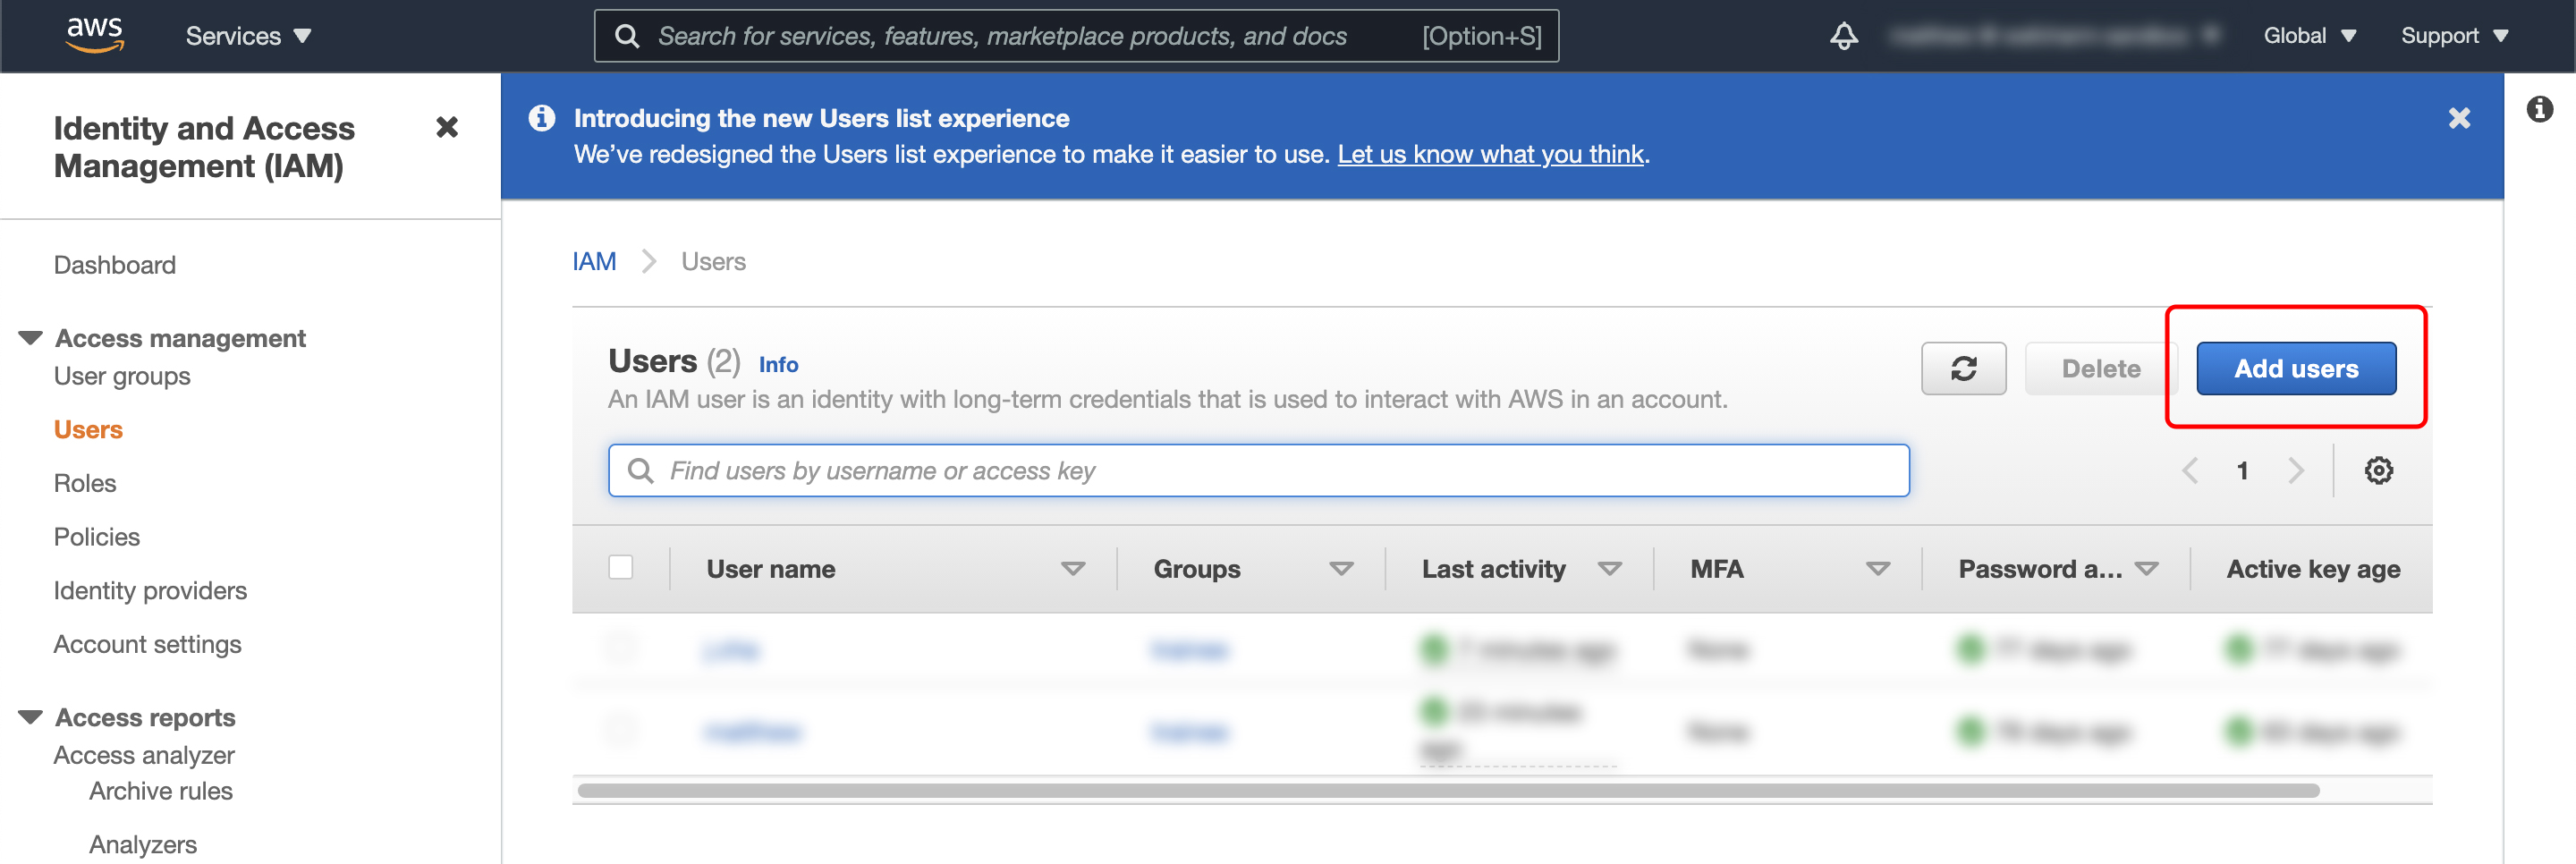Focus the top services search box
This screenshot has width=2576, height=864.
click(x=1076, y=36)
